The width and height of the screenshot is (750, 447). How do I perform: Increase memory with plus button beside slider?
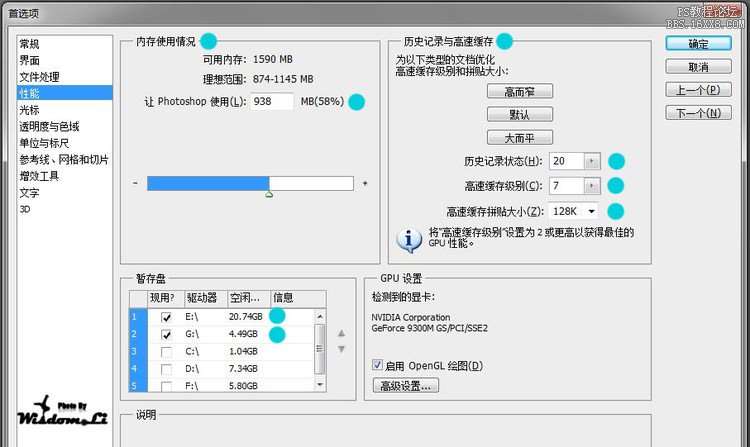coord(365,183)
